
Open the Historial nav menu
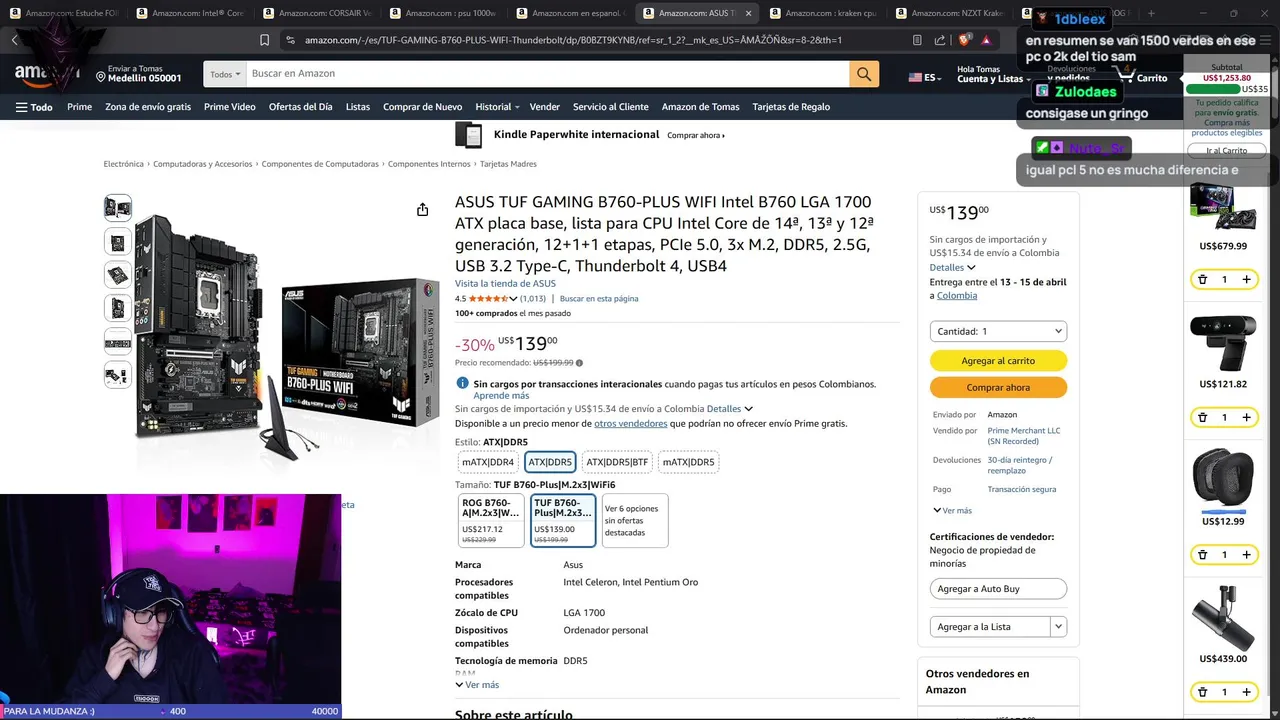(x=497, y=107)
